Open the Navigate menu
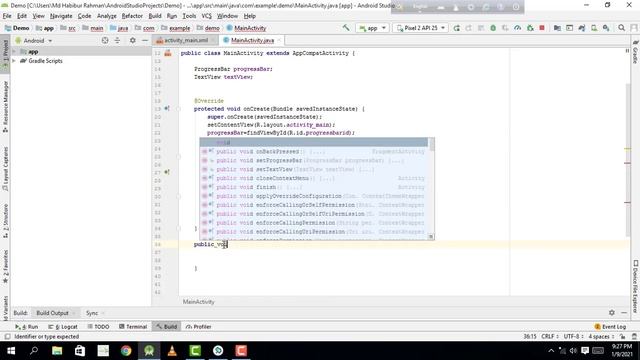The width and height of the screenshot is (640, 360). click(x=61, y=16)
